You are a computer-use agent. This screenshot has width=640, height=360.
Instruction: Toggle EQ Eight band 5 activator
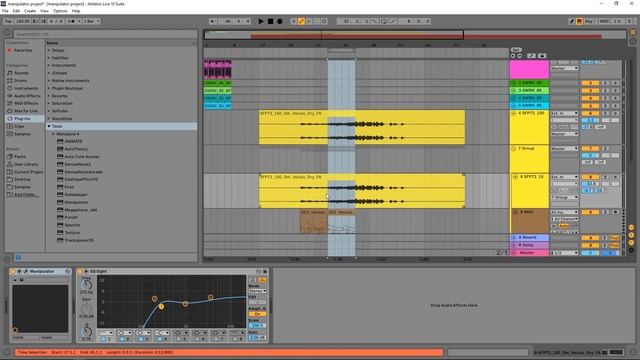coord(178,339)
